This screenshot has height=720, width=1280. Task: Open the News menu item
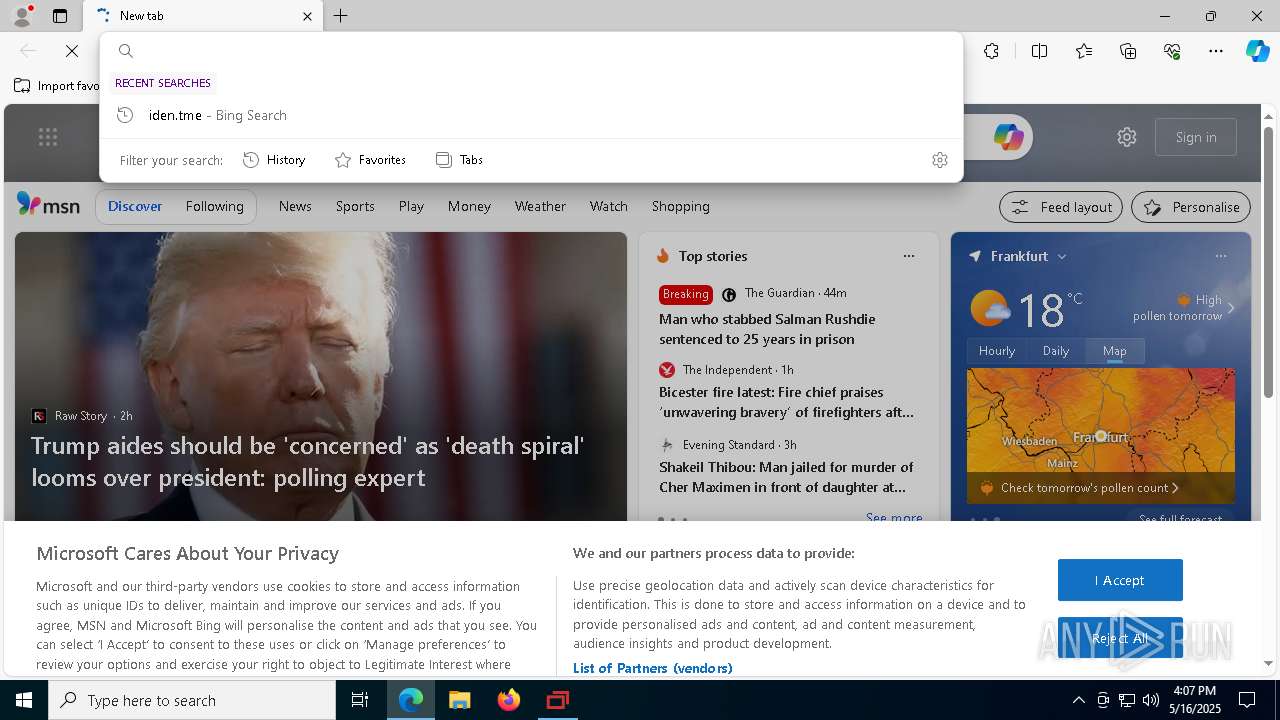click(295, 206)
